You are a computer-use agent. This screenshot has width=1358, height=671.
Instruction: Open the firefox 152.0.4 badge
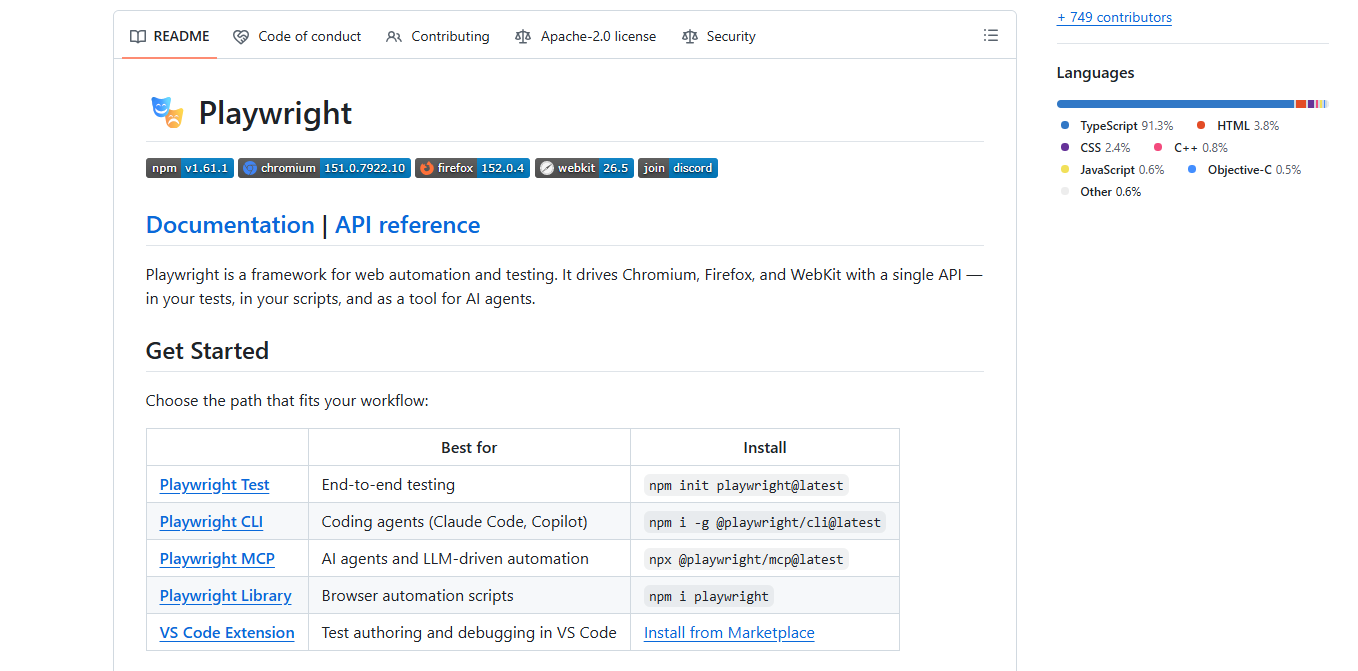(472, 168)
